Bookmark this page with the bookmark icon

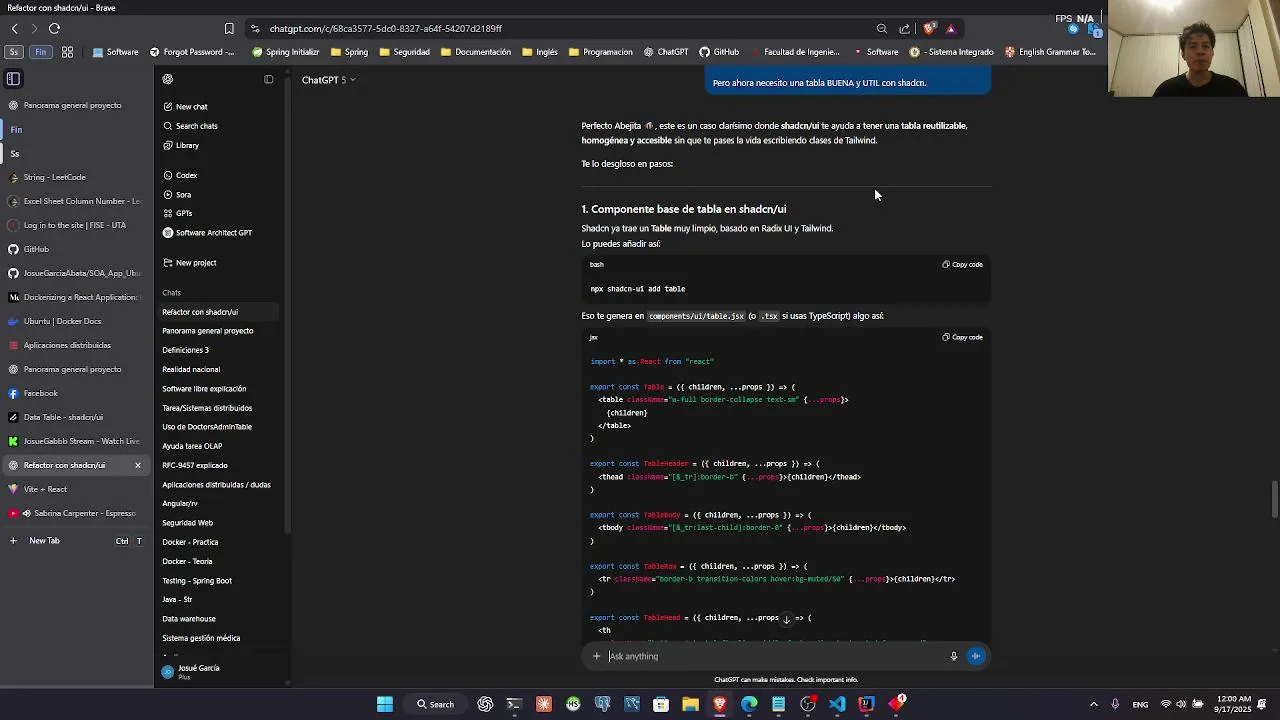pyautogui.click(x=229, y=29)
